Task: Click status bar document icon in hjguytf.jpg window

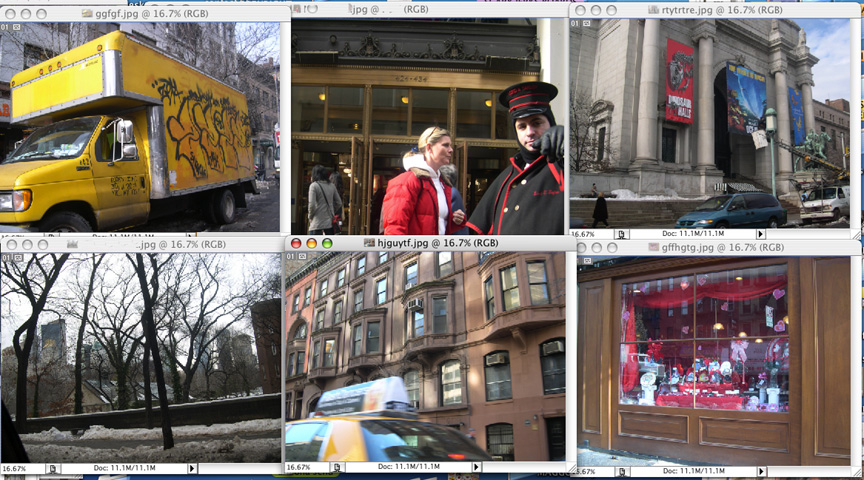Action: 336,468
